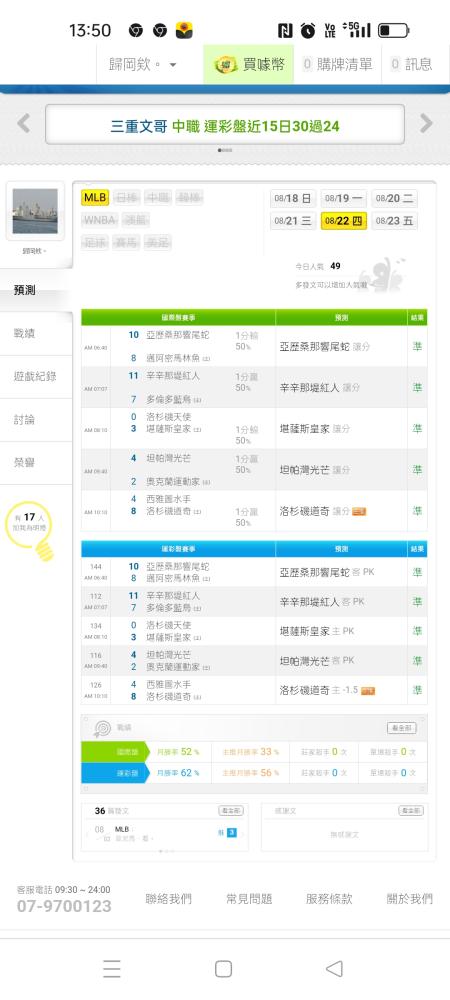Open 亞歷桑那響尾蛇 客 PK prediction
The image size is (450, 1000).
tap(327, 573)
